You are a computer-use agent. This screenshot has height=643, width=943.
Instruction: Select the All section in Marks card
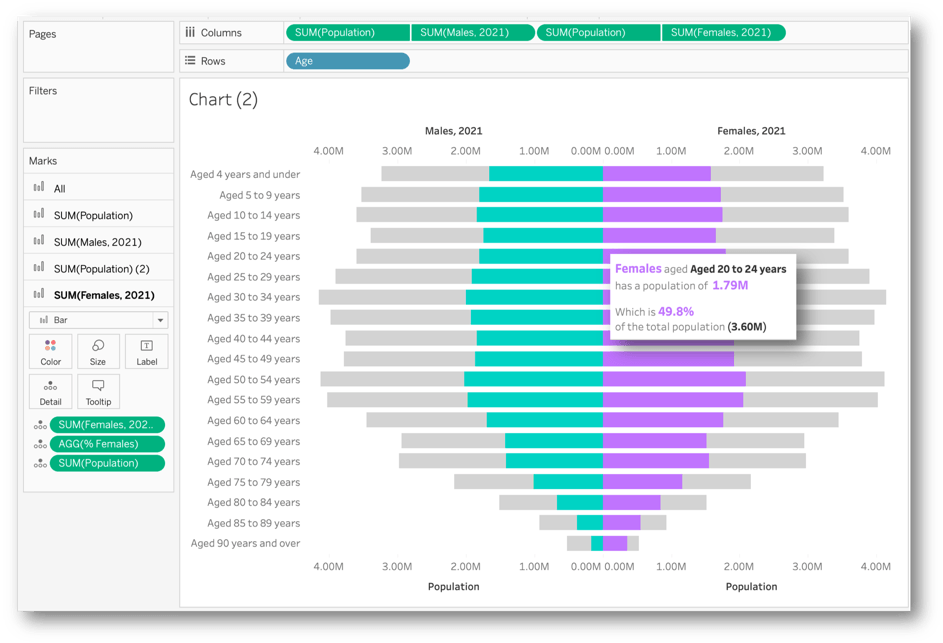click(60, 188)
